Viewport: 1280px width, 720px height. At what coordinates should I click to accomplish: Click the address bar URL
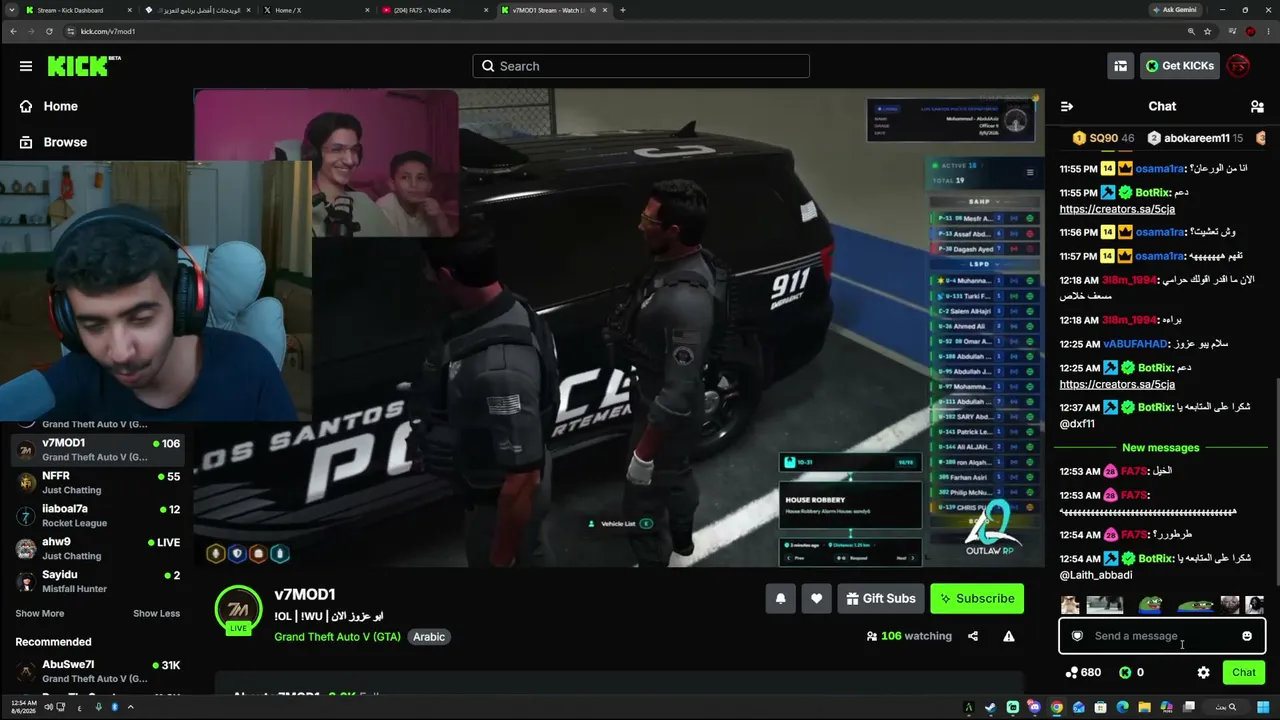coord(108,31)
